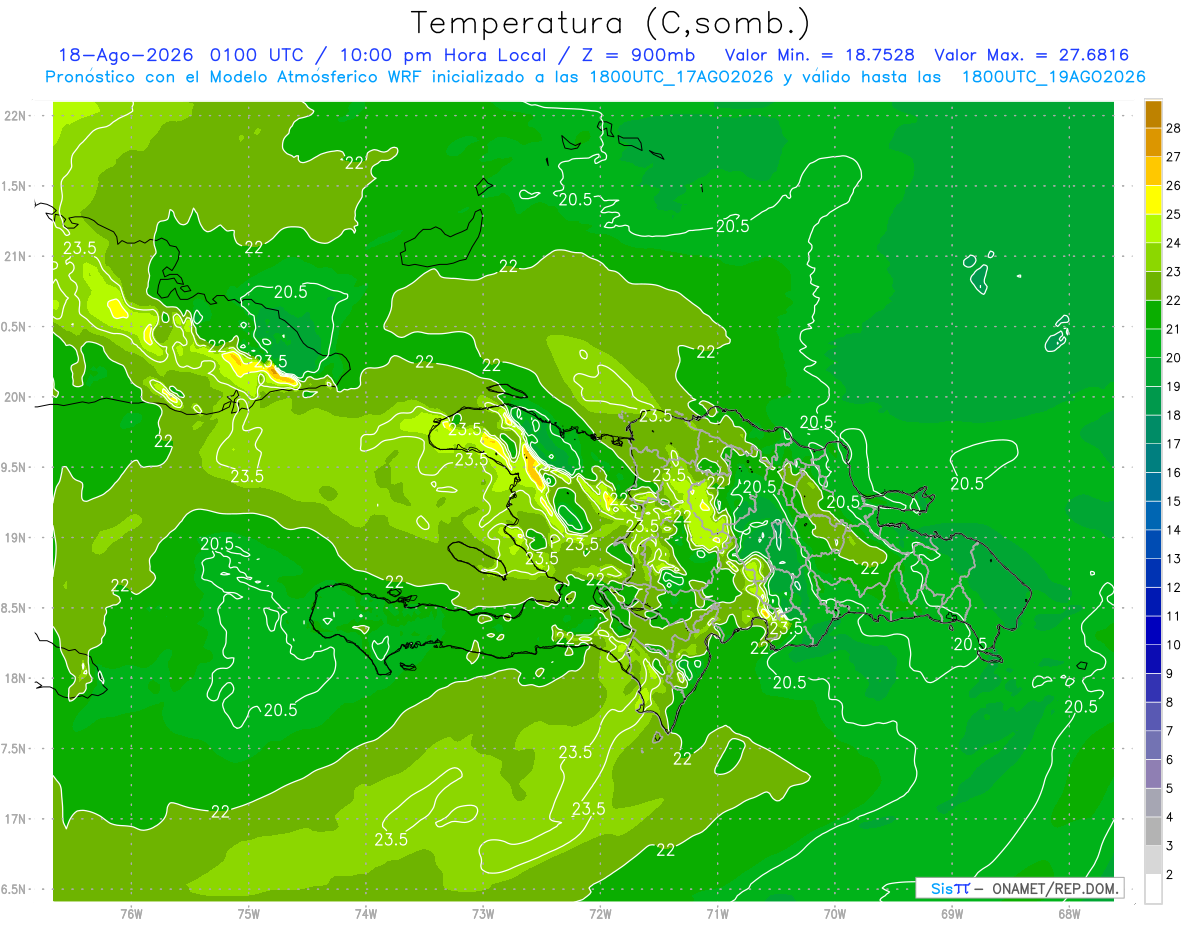Click the color bar segment between 12 and 13

1153,574
